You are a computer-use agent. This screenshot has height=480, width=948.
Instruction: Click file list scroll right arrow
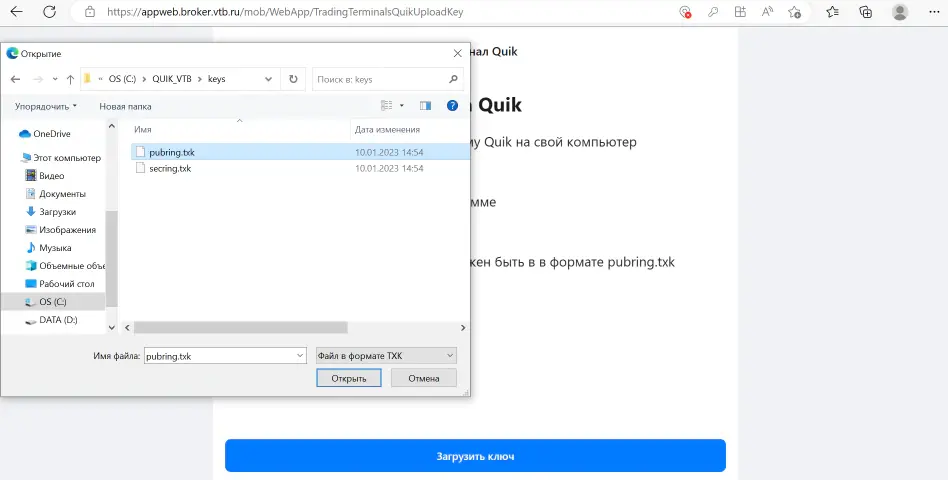[463, 328]
